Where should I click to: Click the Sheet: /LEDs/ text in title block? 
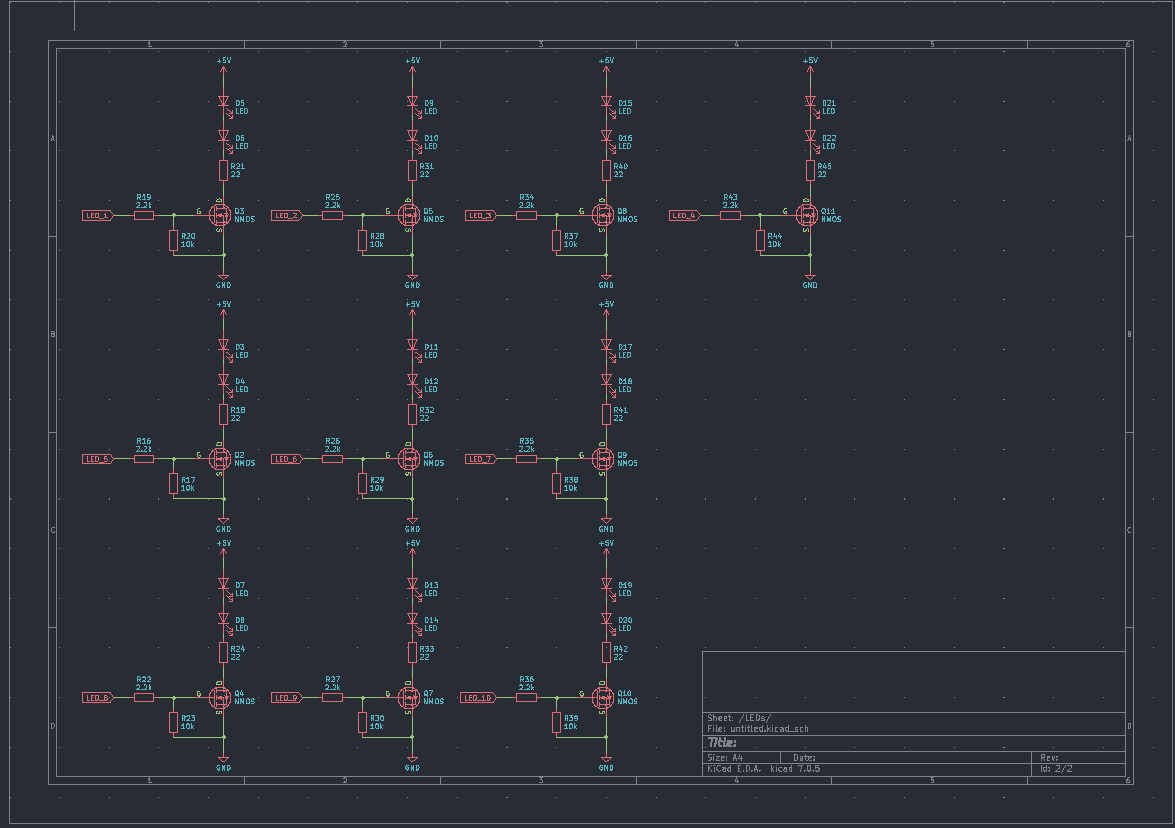coord(739,718)
